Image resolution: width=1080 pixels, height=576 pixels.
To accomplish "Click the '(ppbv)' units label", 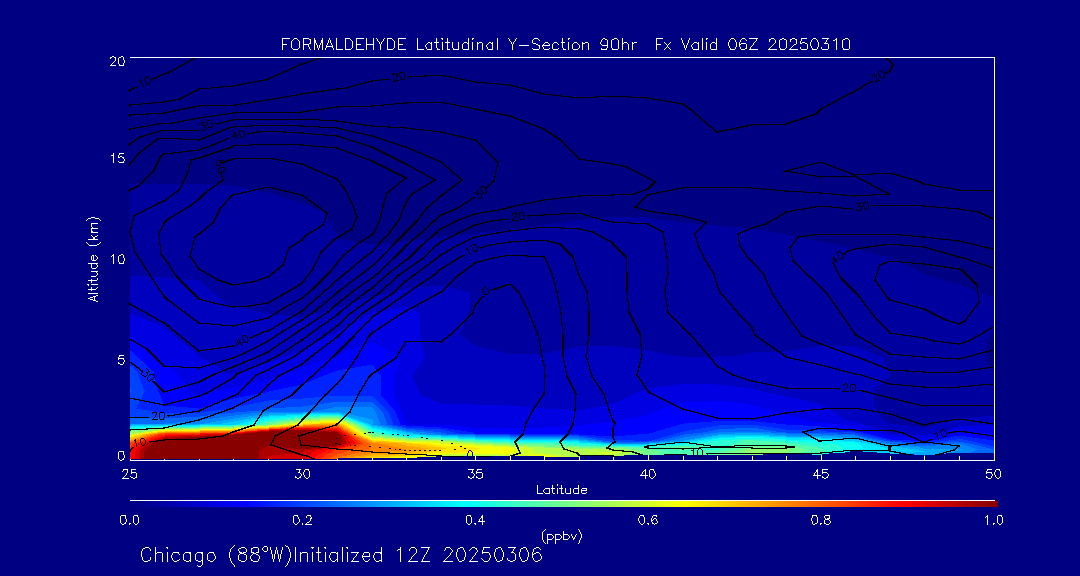I will tap(561, 536).
